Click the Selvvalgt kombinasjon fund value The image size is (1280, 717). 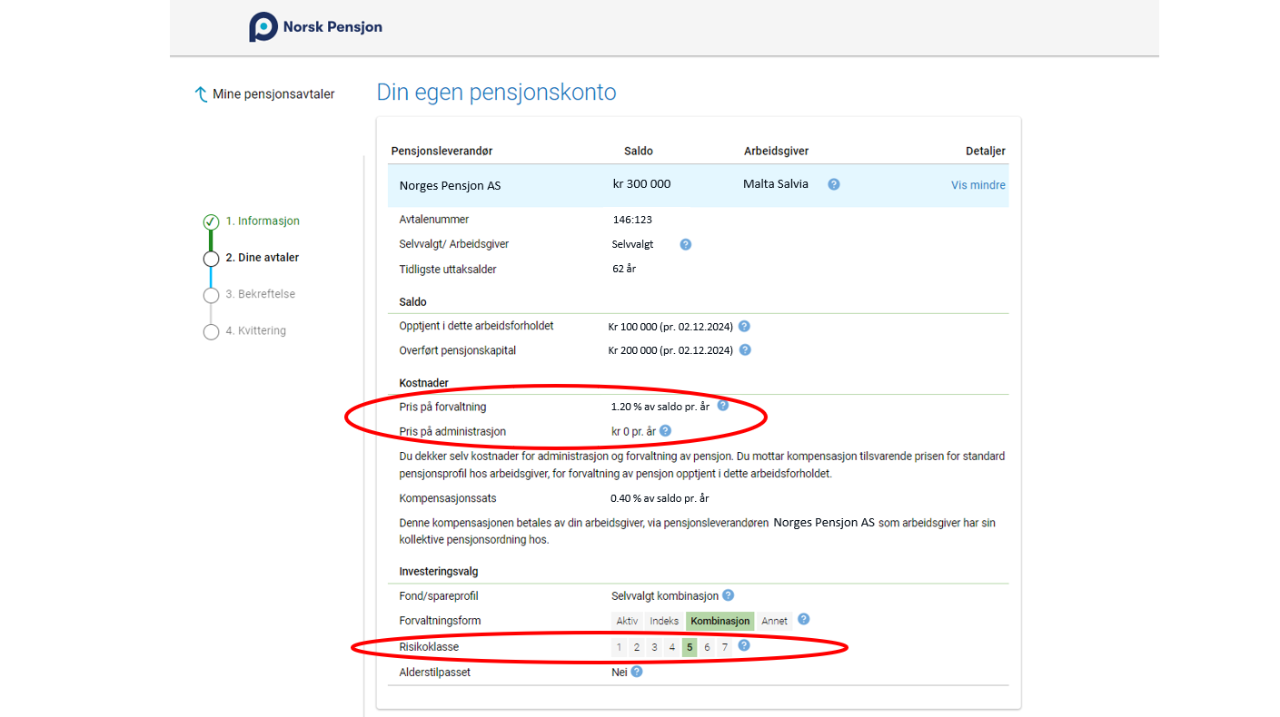pyautogui.click(x=665, y=596)
